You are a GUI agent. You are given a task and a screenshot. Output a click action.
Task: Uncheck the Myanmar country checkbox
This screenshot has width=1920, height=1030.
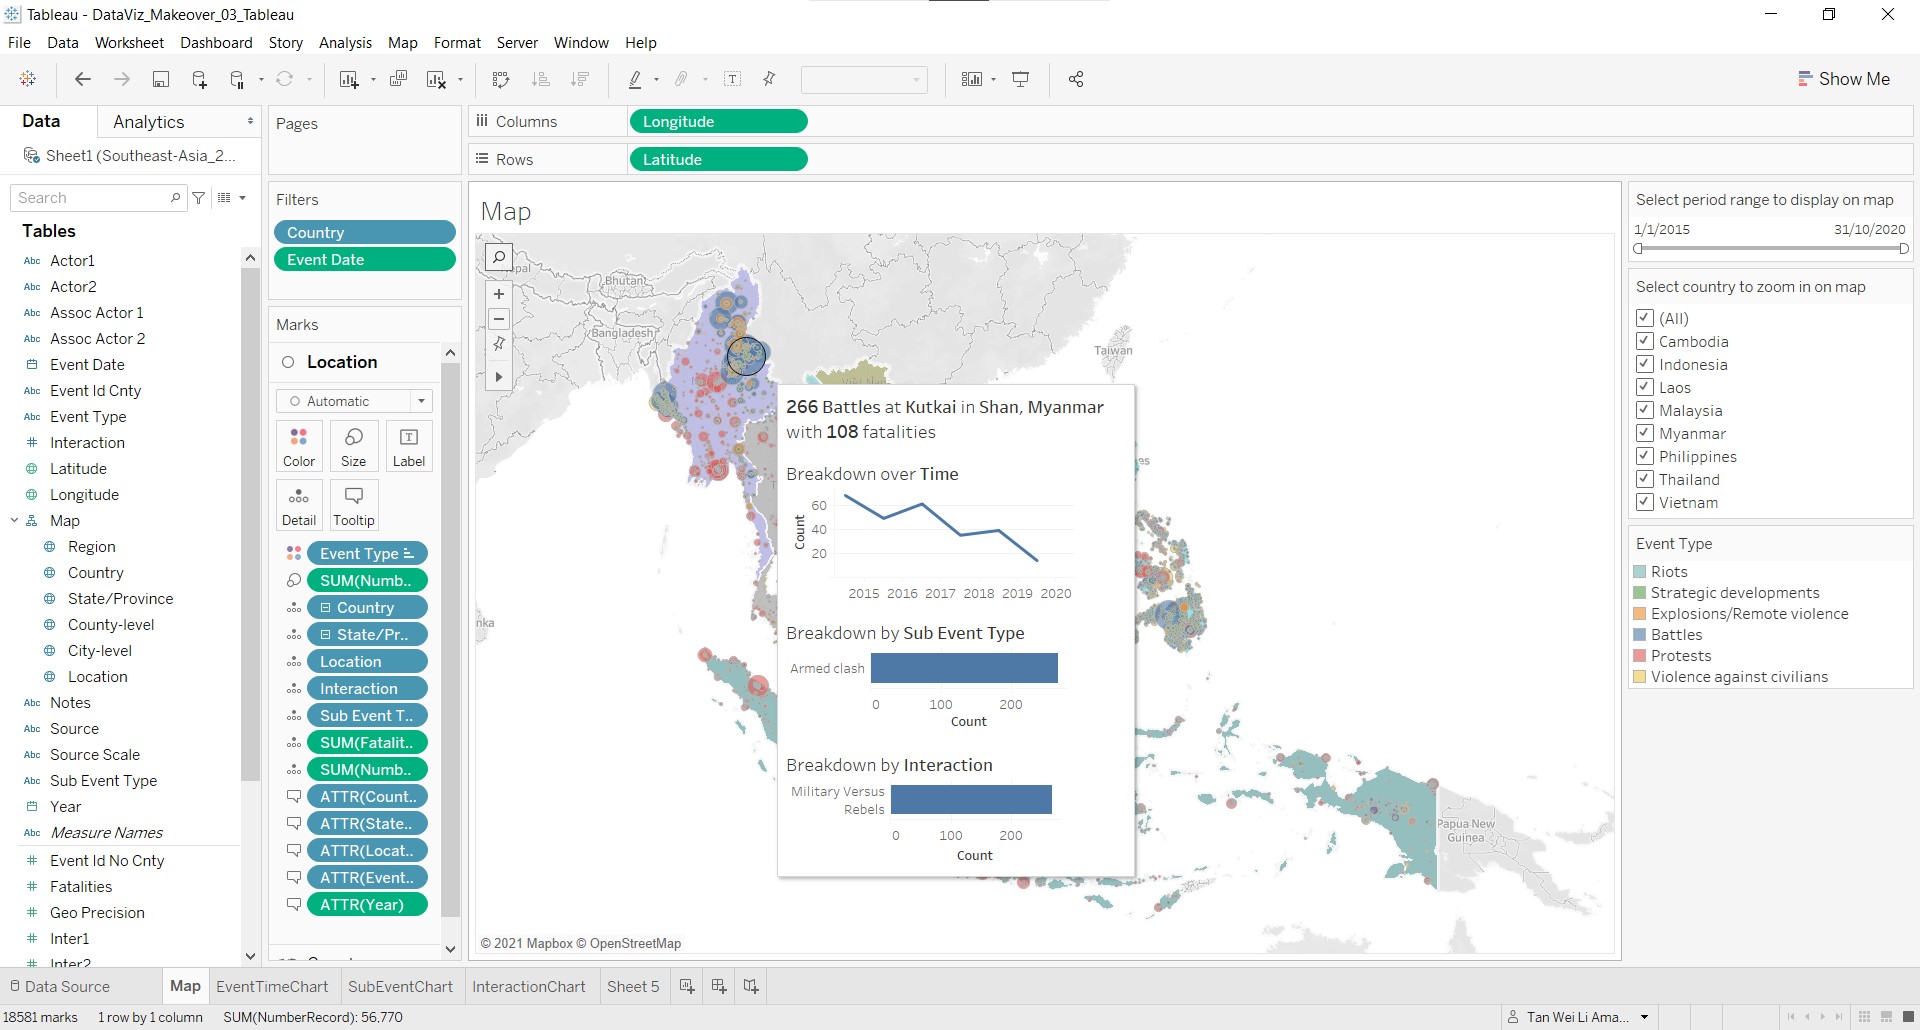point(1645,433)
